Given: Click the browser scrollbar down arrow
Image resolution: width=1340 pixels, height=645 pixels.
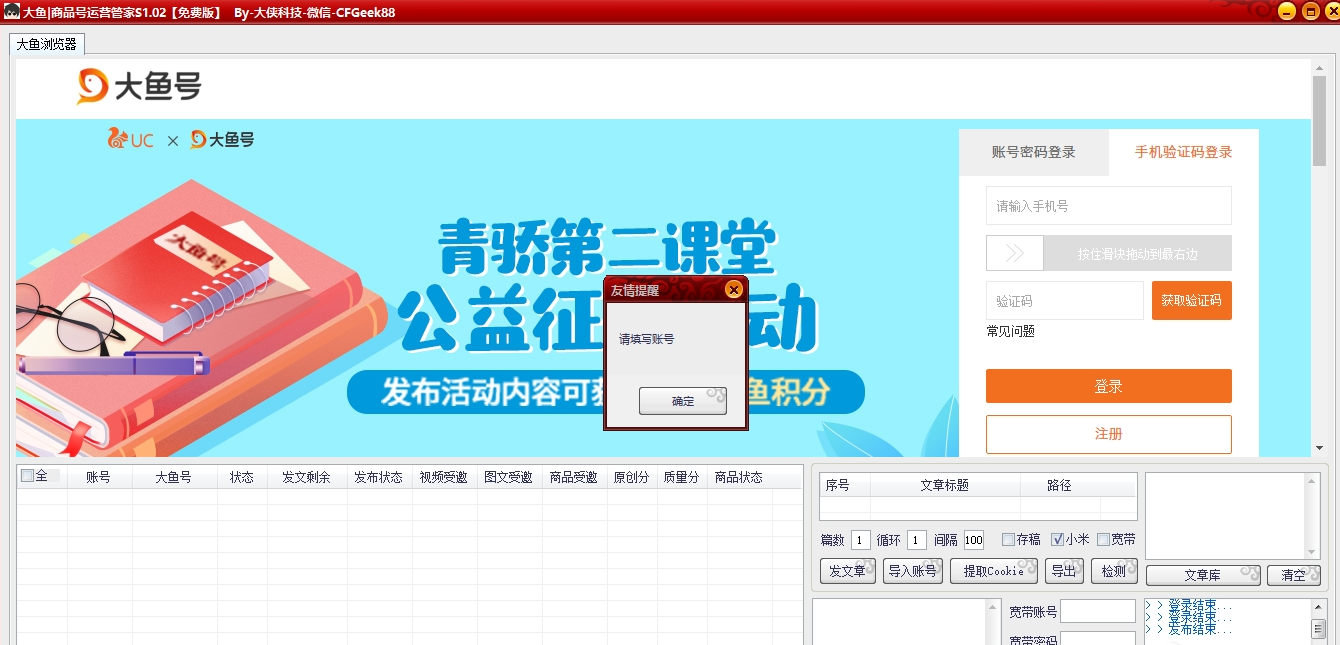Looking at the screenshot, I should click(1319, 448).
